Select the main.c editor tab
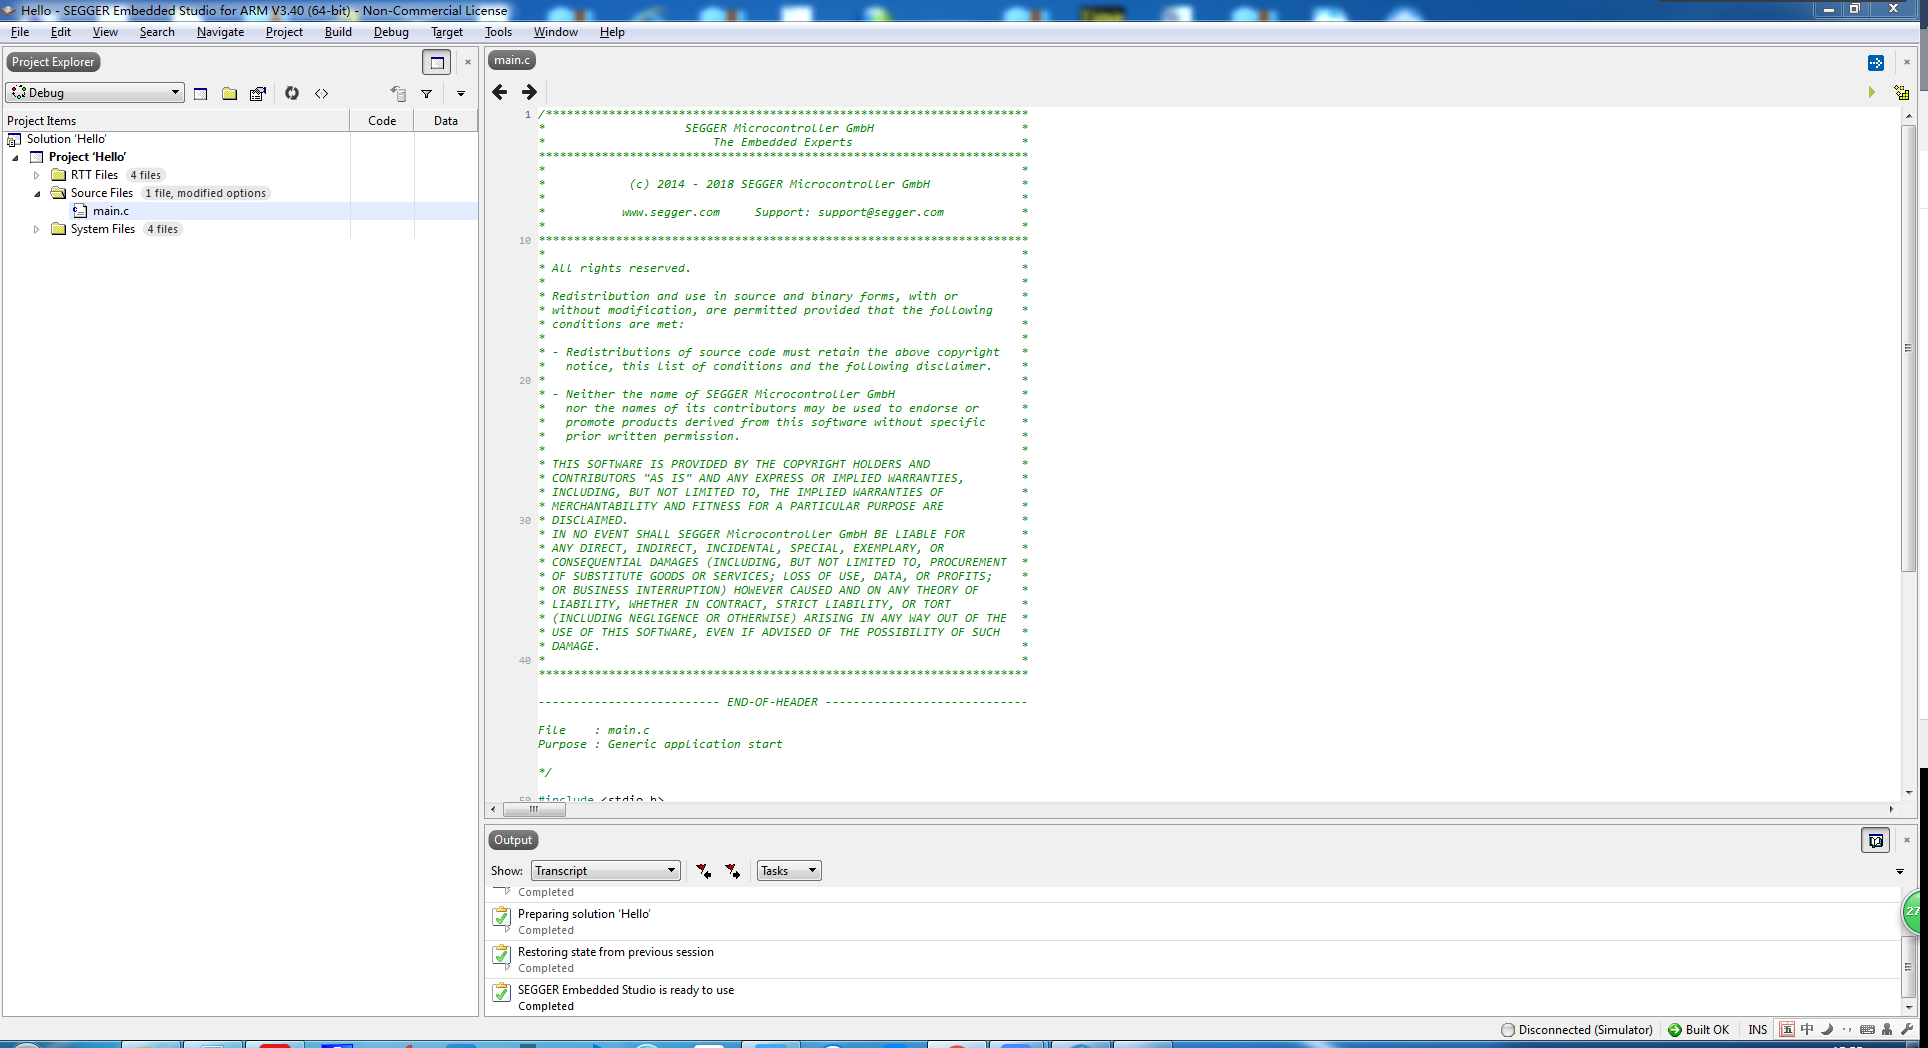This screenshot has width=1928, height=1048. coord(512,60)
